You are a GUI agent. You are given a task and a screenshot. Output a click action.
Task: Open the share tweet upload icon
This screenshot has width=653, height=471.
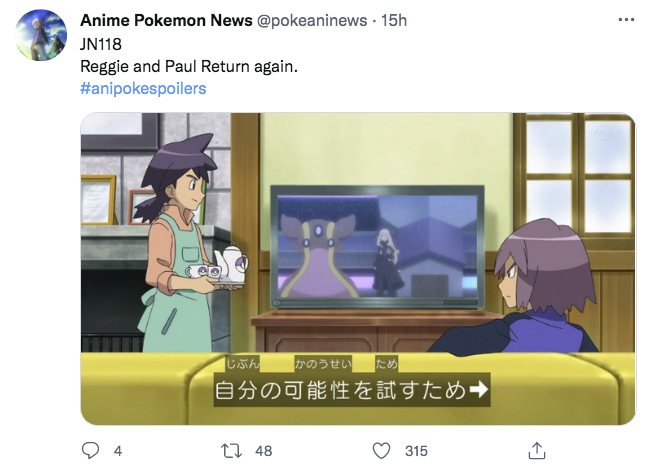(537, 451)
